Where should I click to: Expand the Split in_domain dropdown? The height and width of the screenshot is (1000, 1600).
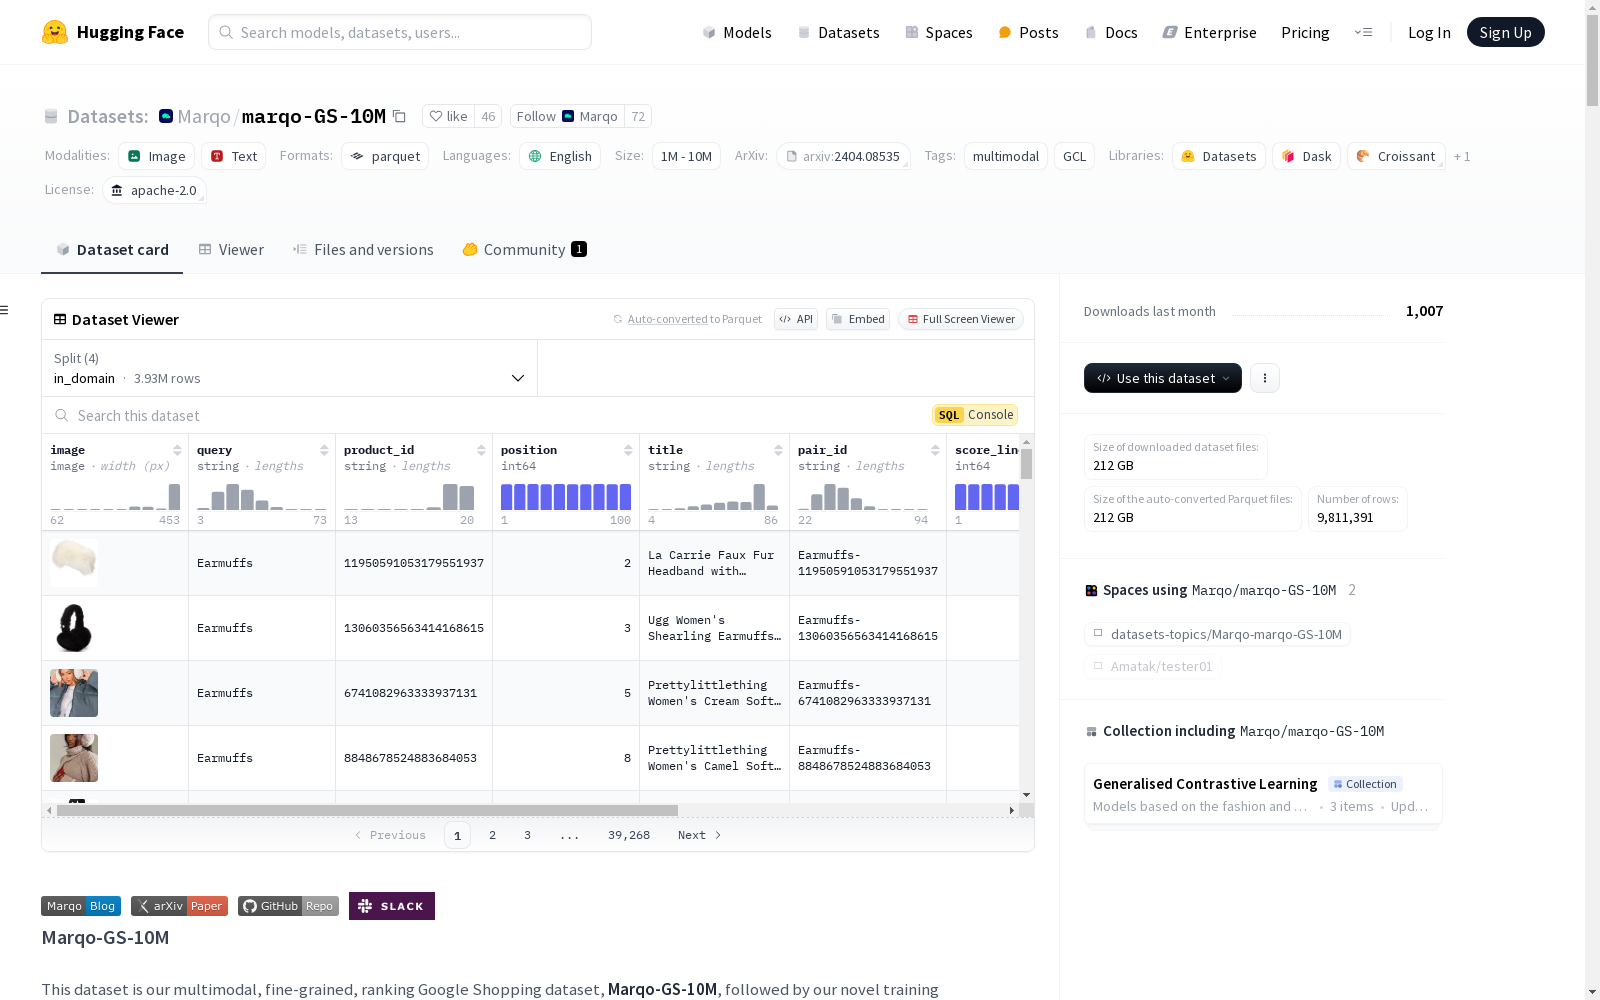(x=289, y=368)
